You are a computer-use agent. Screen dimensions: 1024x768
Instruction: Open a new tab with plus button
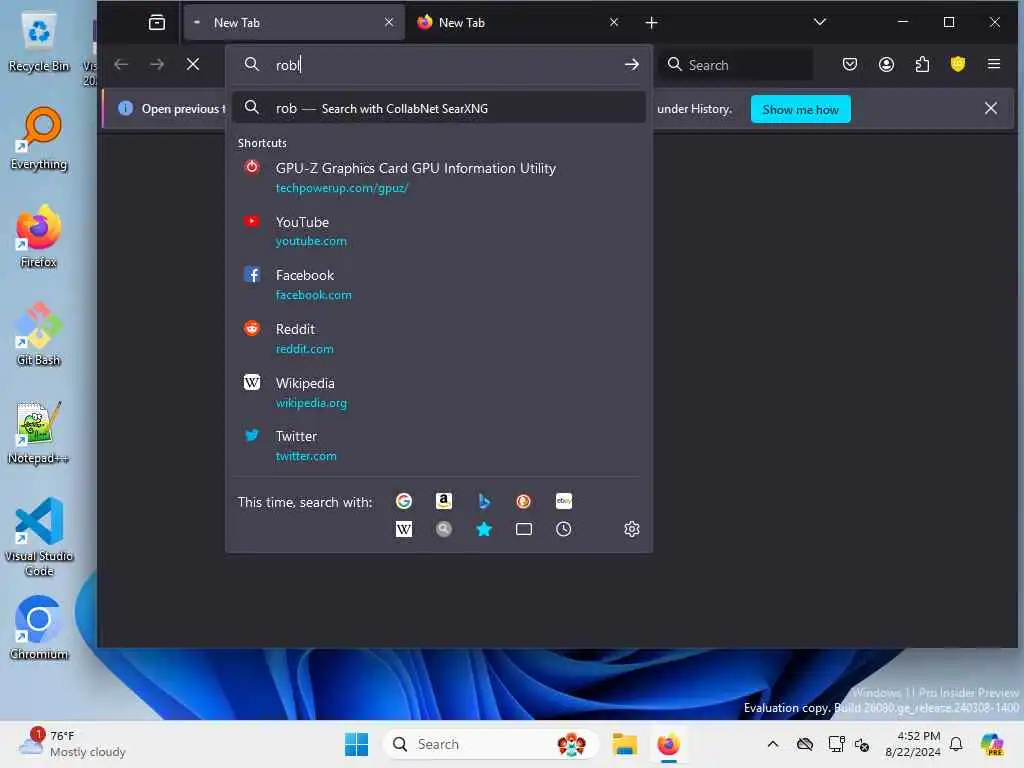point(651,23)
